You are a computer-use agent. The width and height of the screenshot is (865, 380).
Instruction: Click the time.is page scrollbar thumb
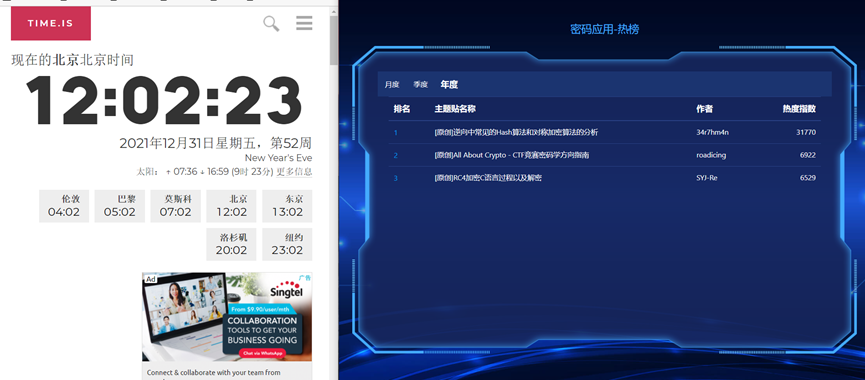coord(334,40)
